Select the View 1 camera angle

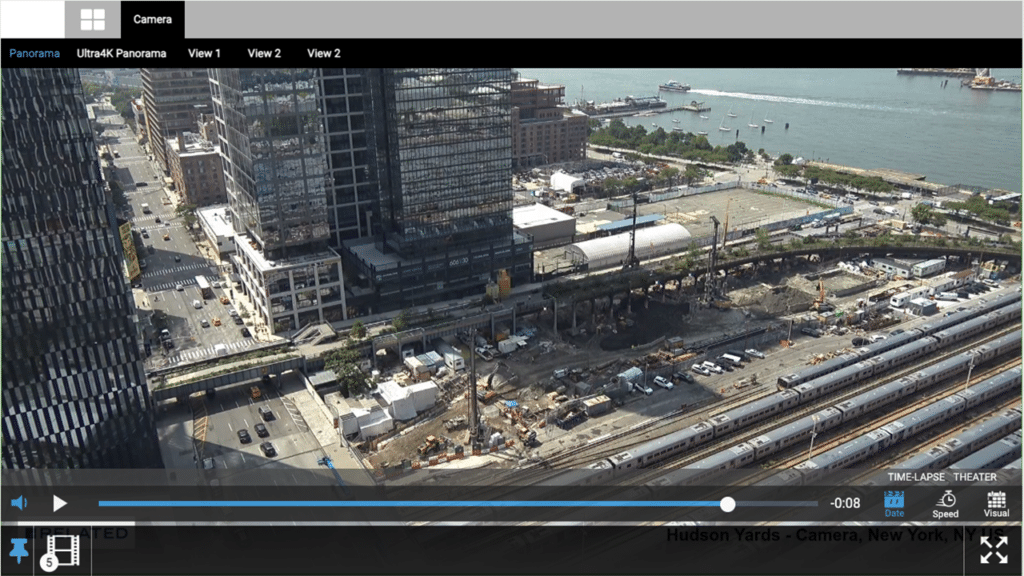click(x=204, y=53)
